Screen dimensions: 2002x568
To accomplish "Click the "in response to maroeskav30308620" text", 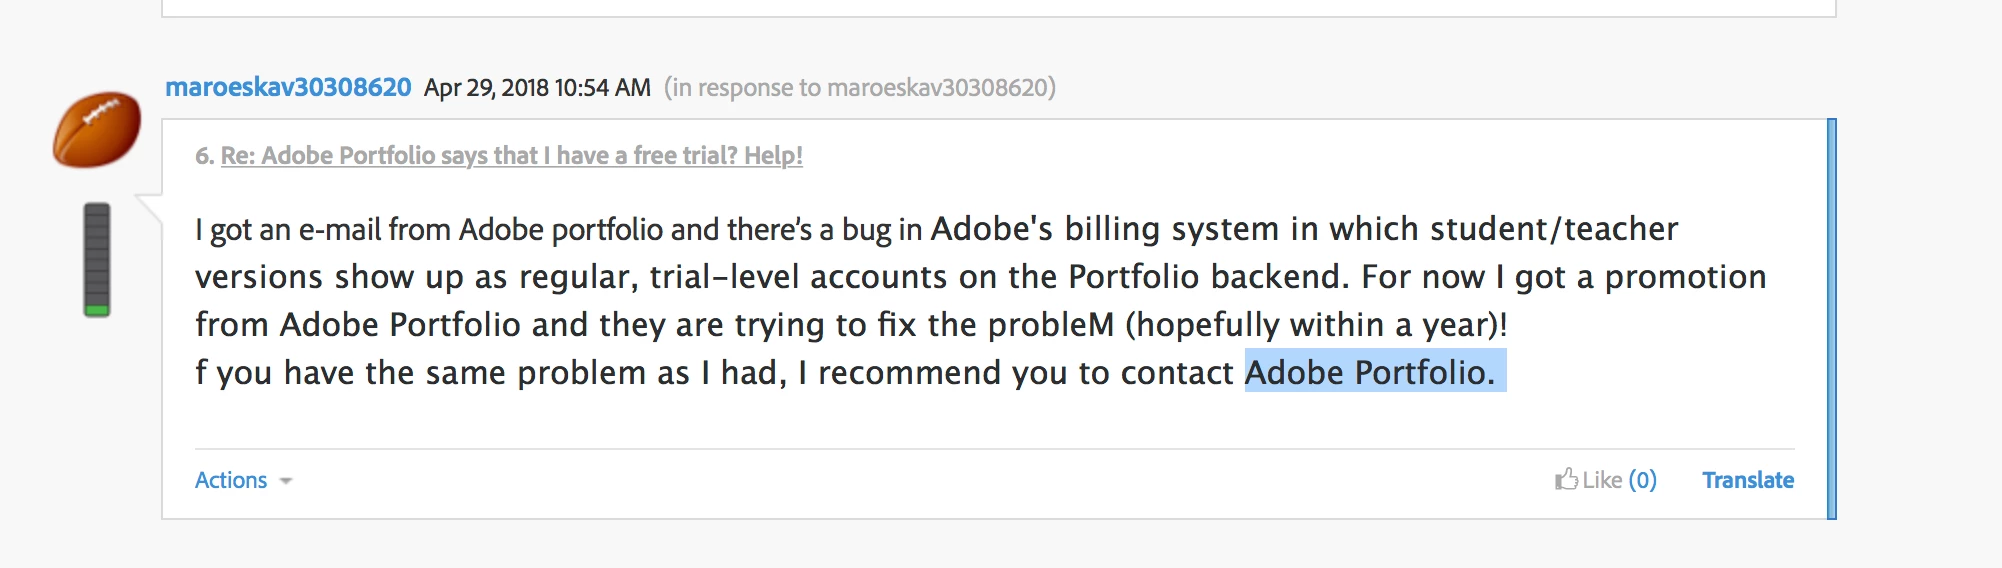I will [860, 88].
